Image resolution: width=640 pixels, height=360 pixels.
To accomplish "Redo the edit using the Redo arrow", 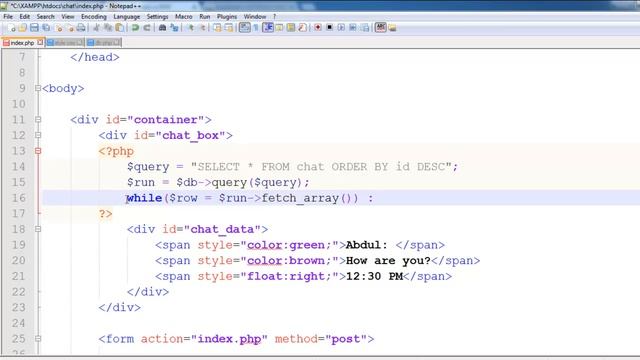I will point(147,28).
